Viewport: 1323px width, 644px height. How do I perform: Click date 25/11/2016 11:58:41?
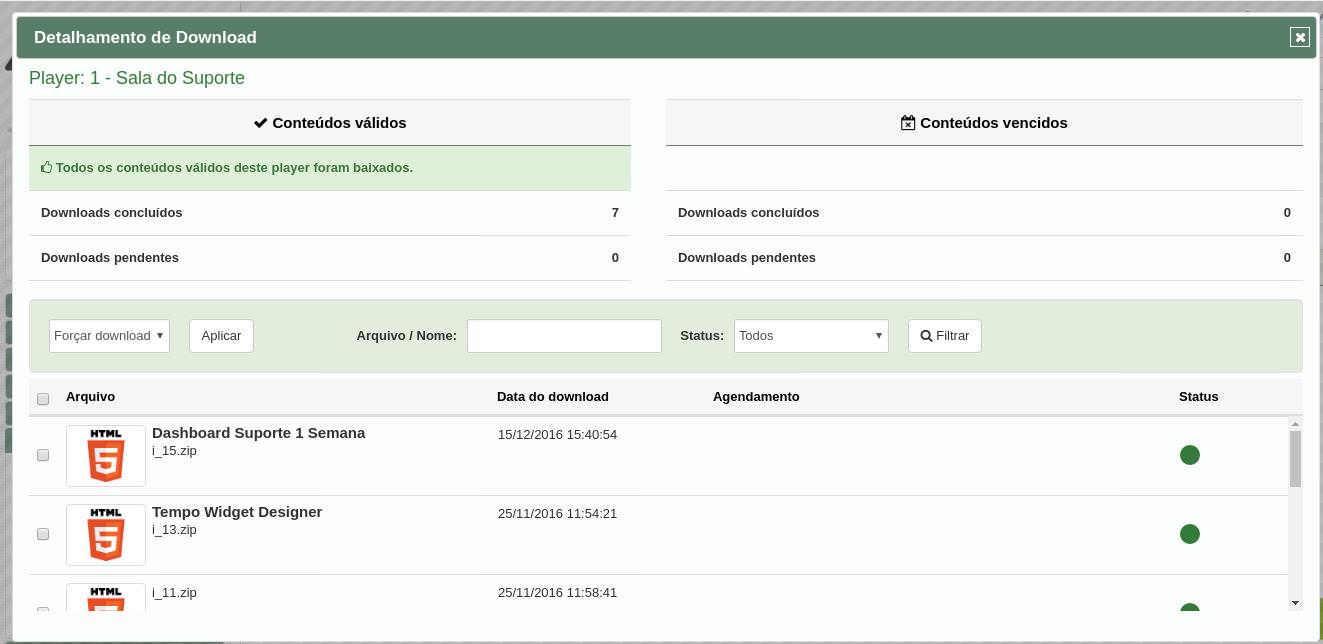point(557,593)
